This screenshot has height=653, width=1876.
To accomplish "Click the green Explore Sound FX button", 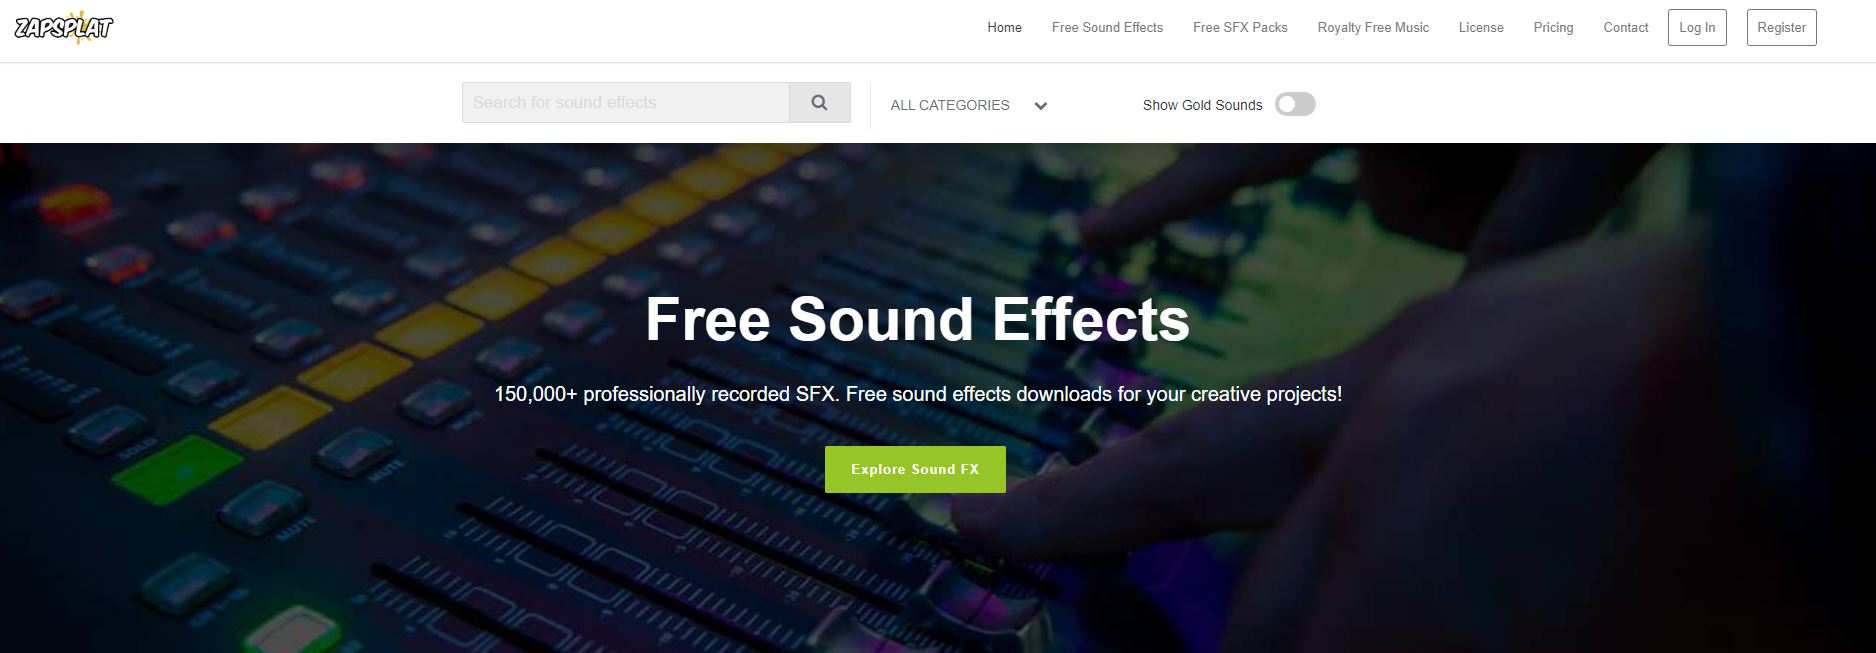I will pos(915,469).
